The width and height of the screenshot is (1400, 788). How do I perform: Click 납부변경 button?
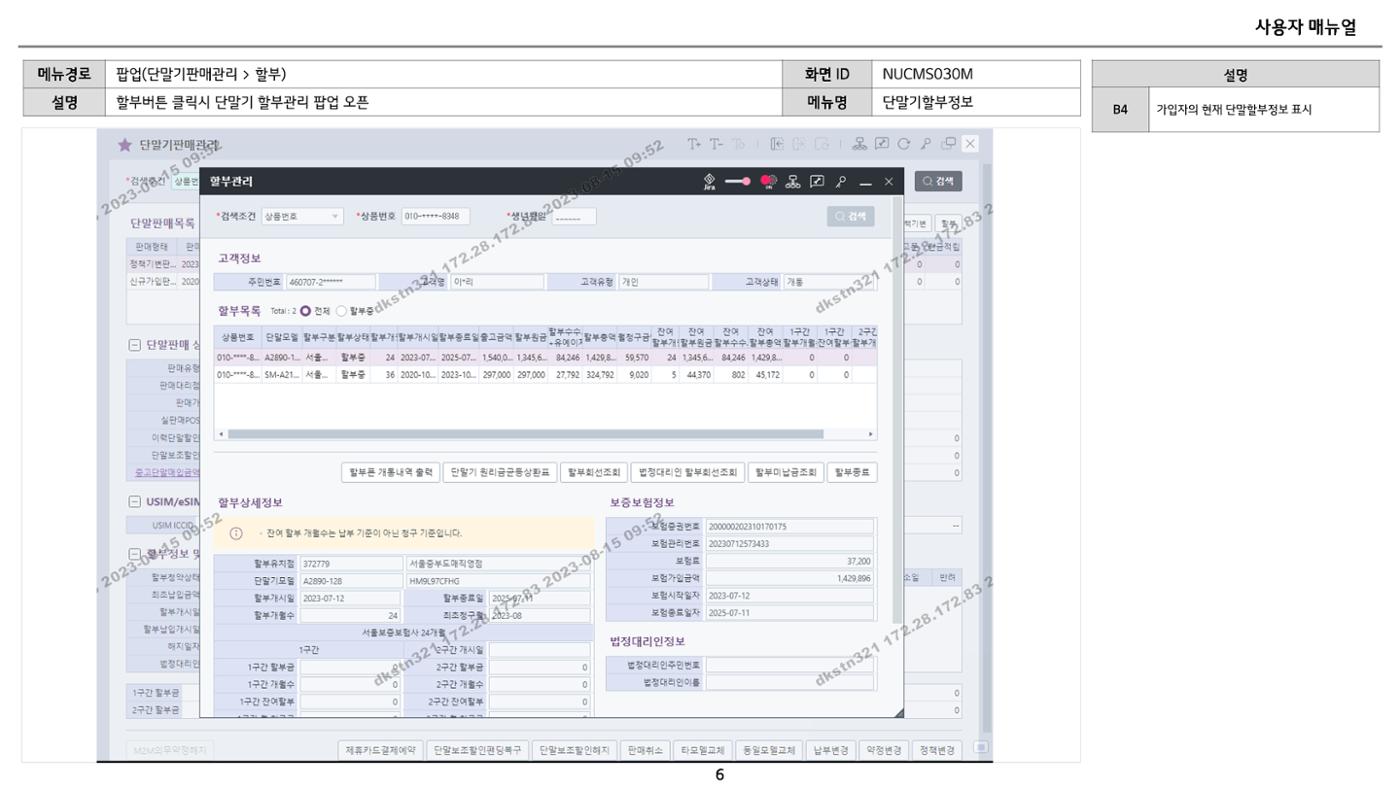(831, 748)
